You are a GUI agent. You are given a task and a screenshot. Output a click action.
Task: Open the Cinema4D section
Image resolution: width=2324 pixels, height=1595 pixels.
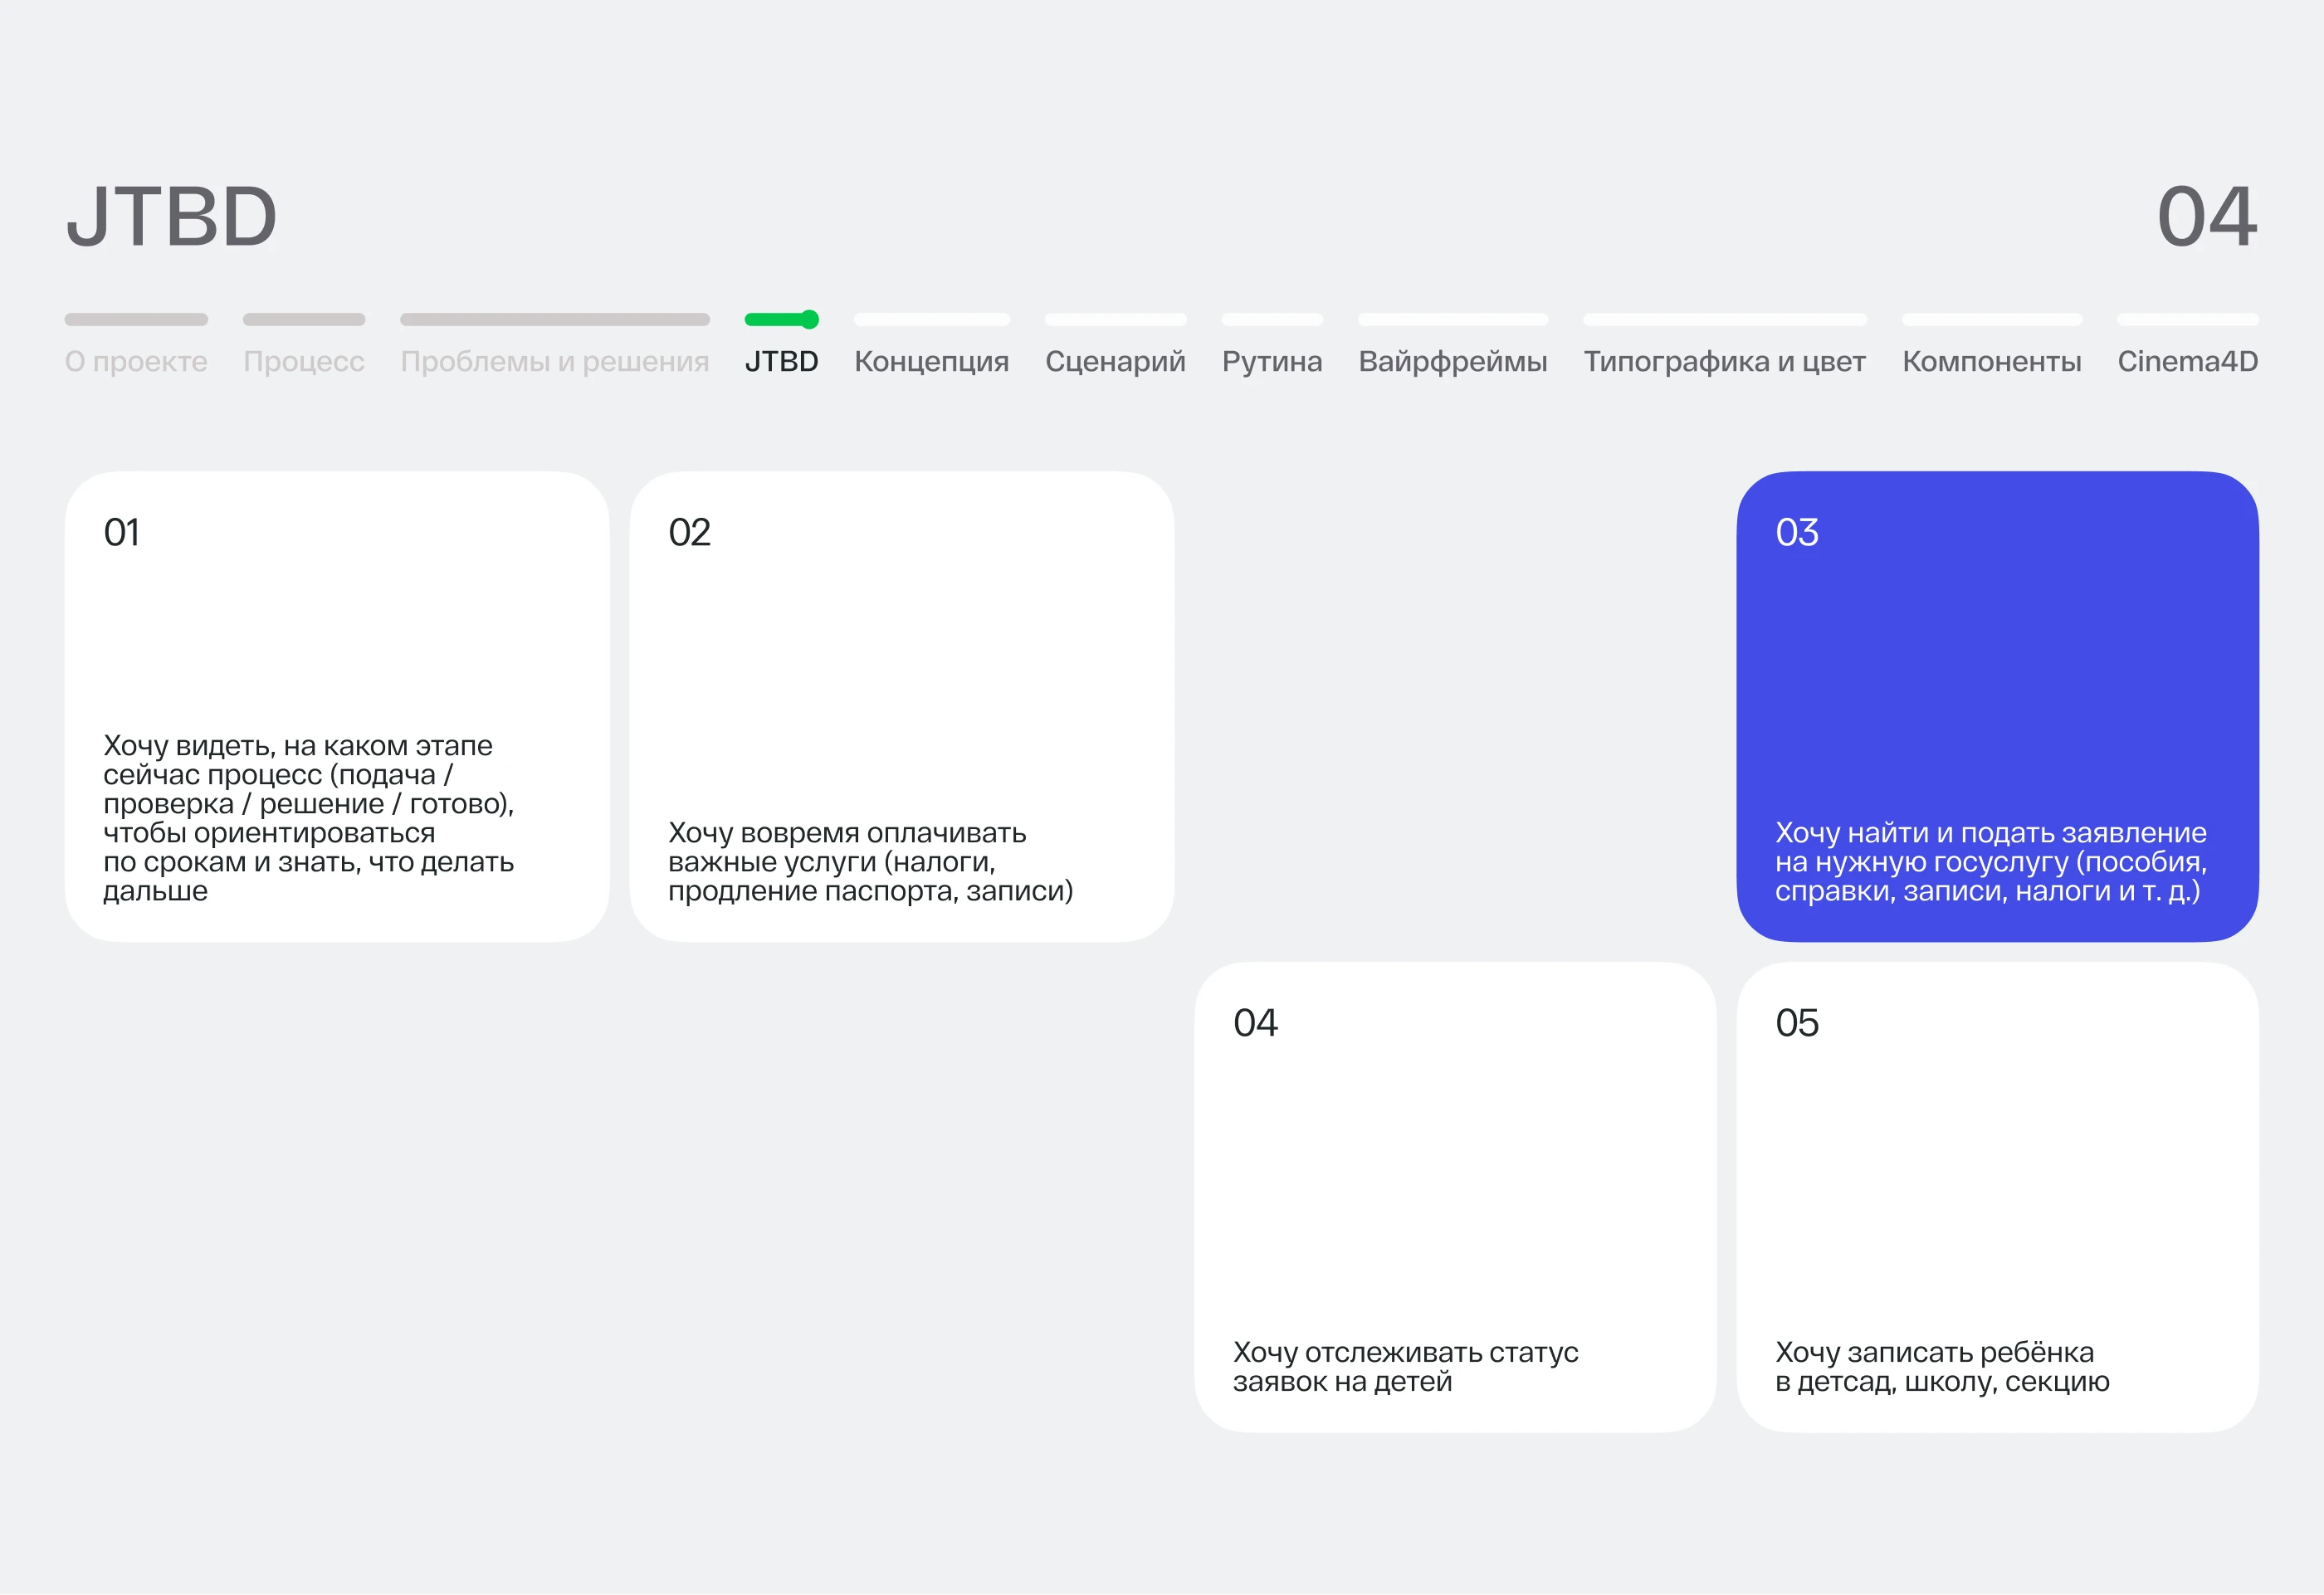[2188, 361]
